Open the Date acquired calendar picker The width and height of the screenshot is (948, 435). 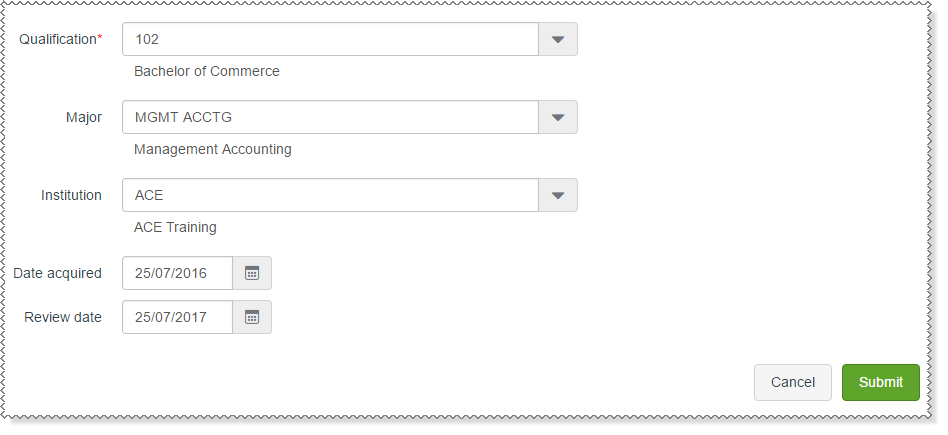coord(252,273)
